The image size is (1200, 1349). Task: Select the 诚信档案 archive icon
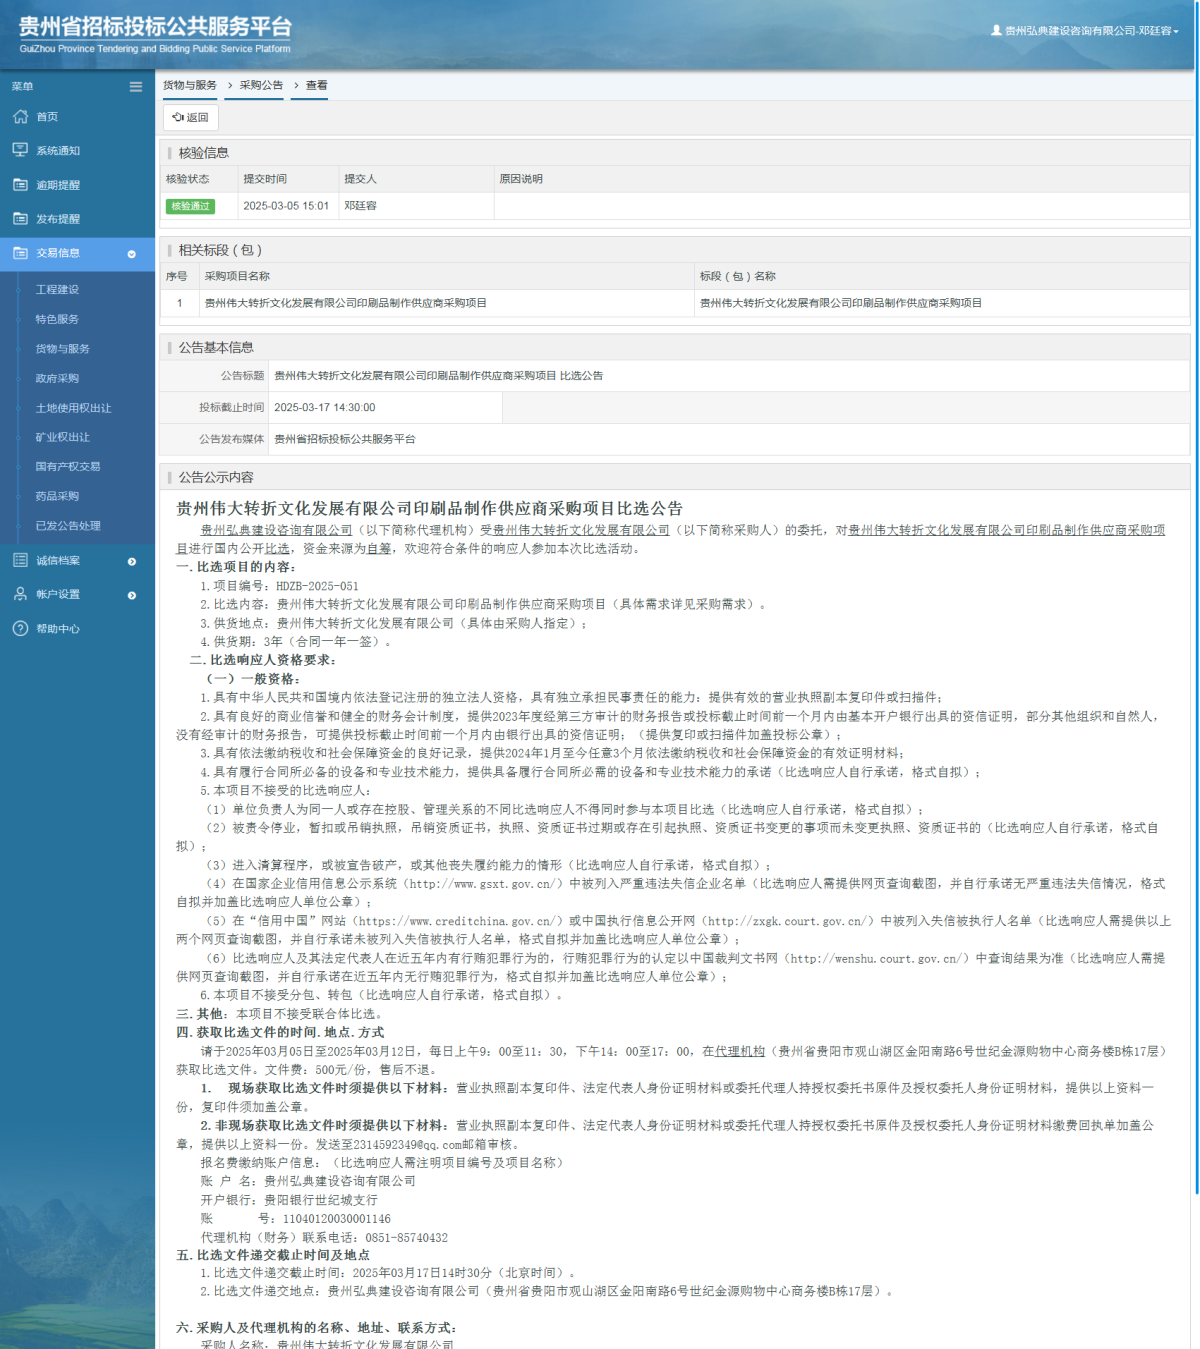(20, 561)
